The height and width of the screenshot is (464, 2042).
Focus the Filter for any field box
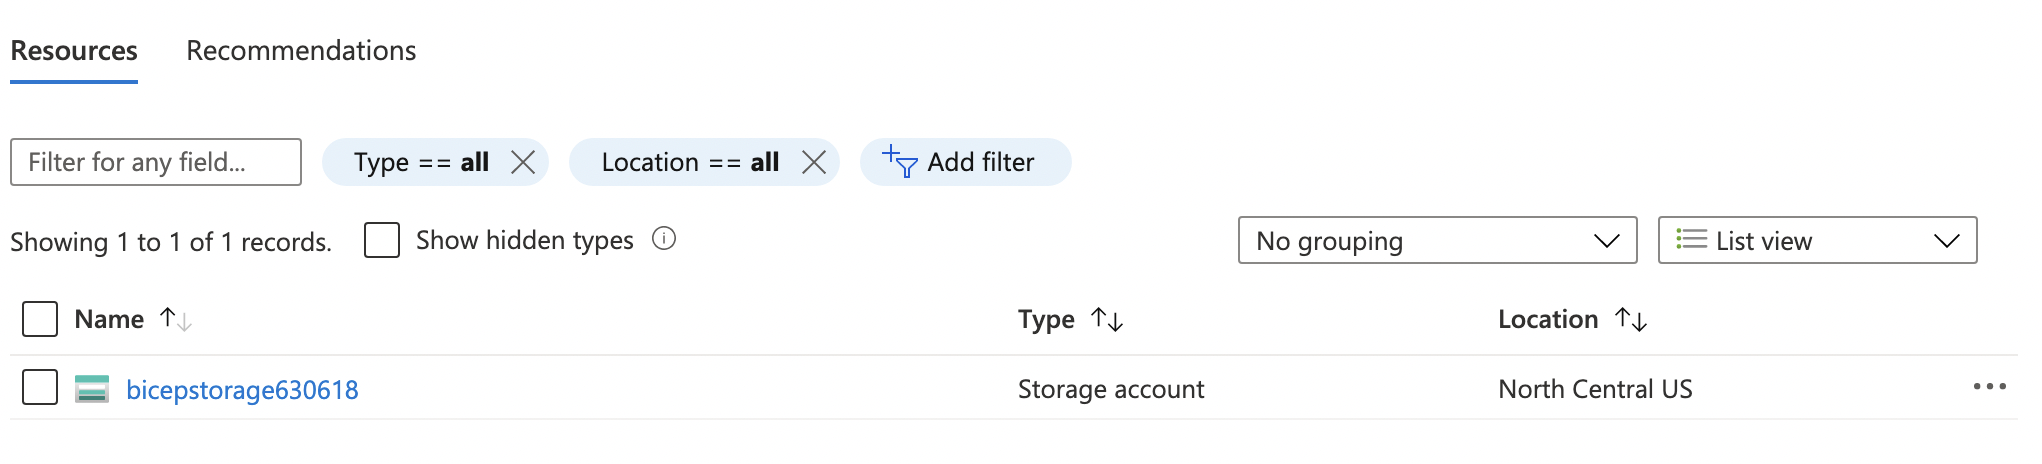click(156, 162)
